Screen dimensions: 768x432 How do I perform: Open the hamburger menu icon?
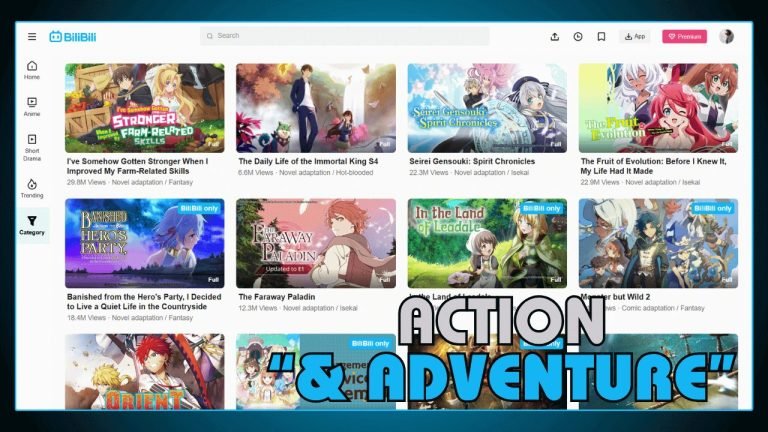pyautogui.click(x=32, y=36)
